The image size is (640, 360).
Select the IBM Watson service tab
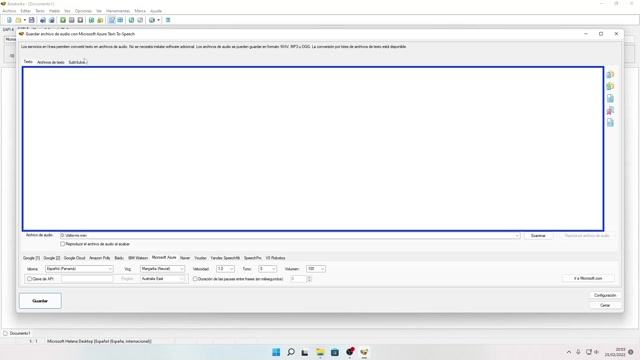coord(138,258)
